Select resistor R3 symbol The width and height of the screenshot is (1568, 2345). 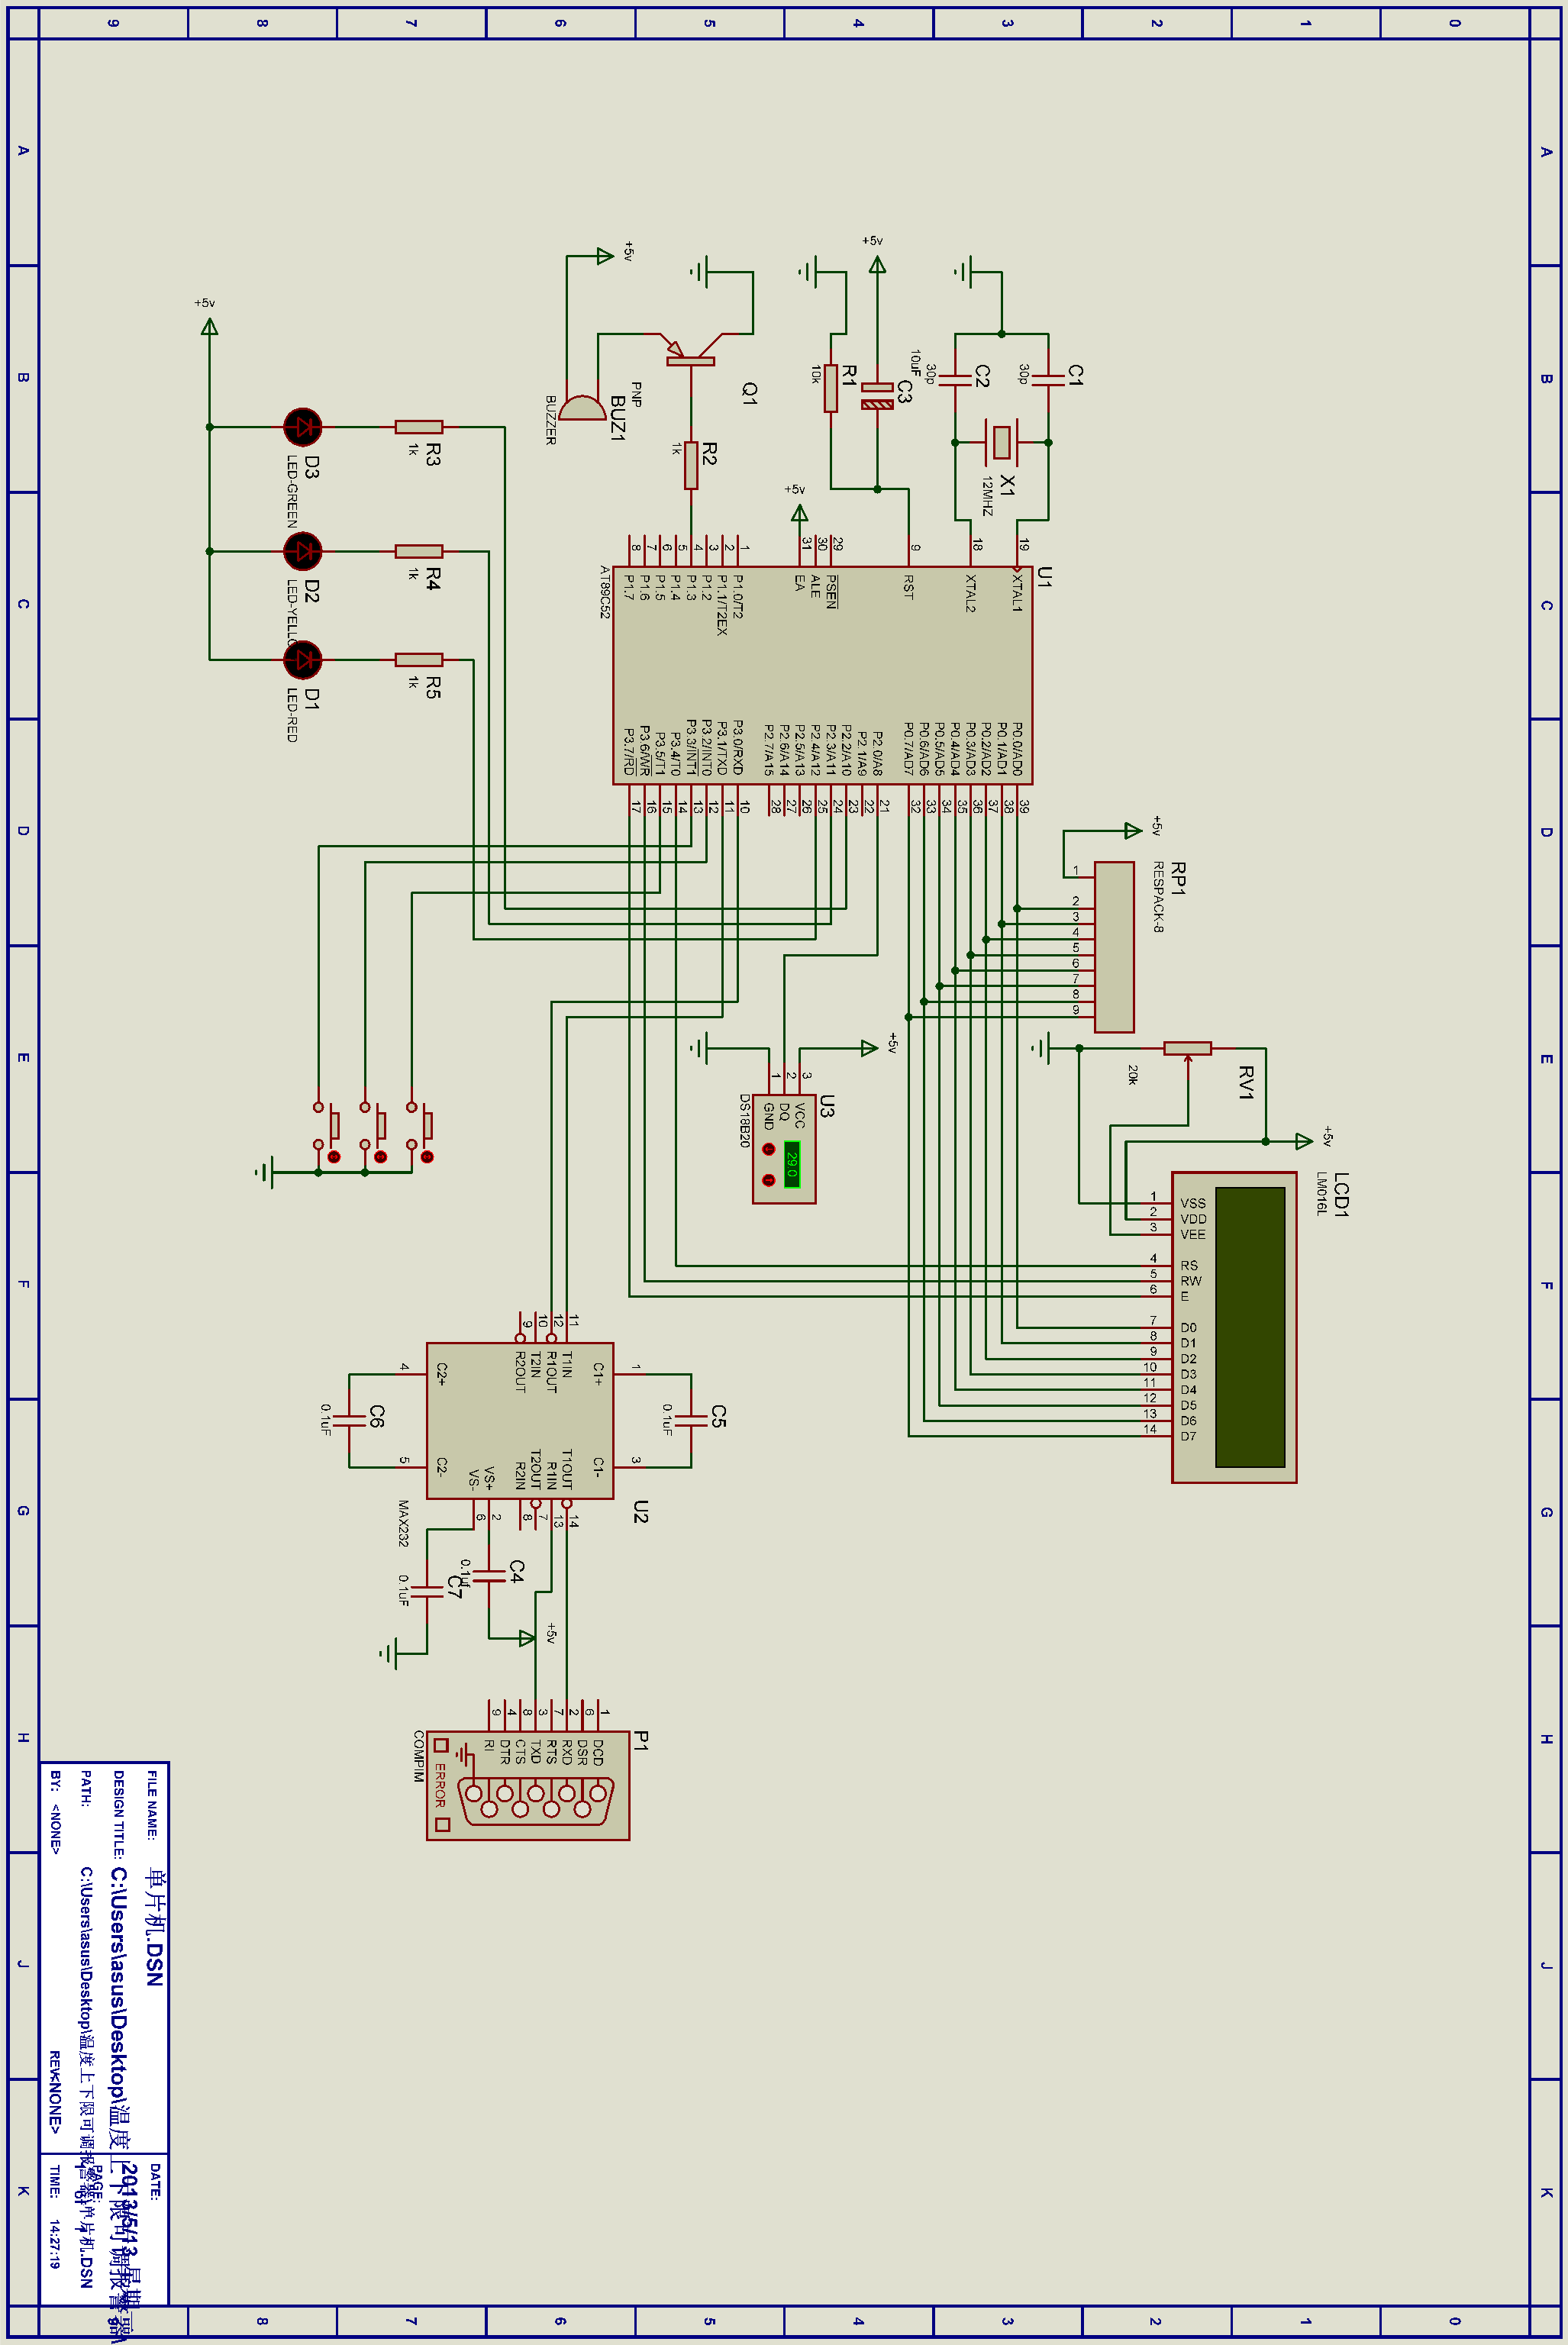coord(419,427)
